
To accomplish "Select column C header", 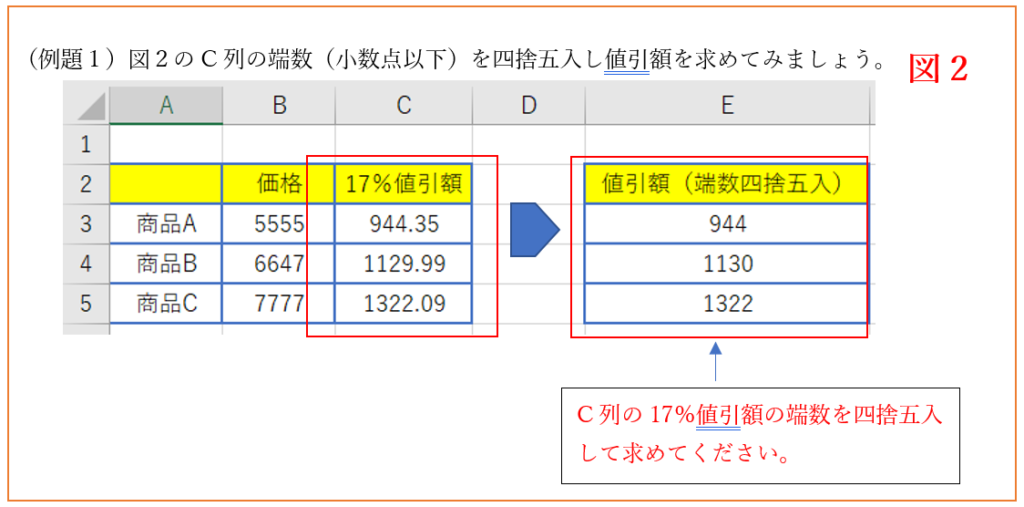I will point(403,105).
